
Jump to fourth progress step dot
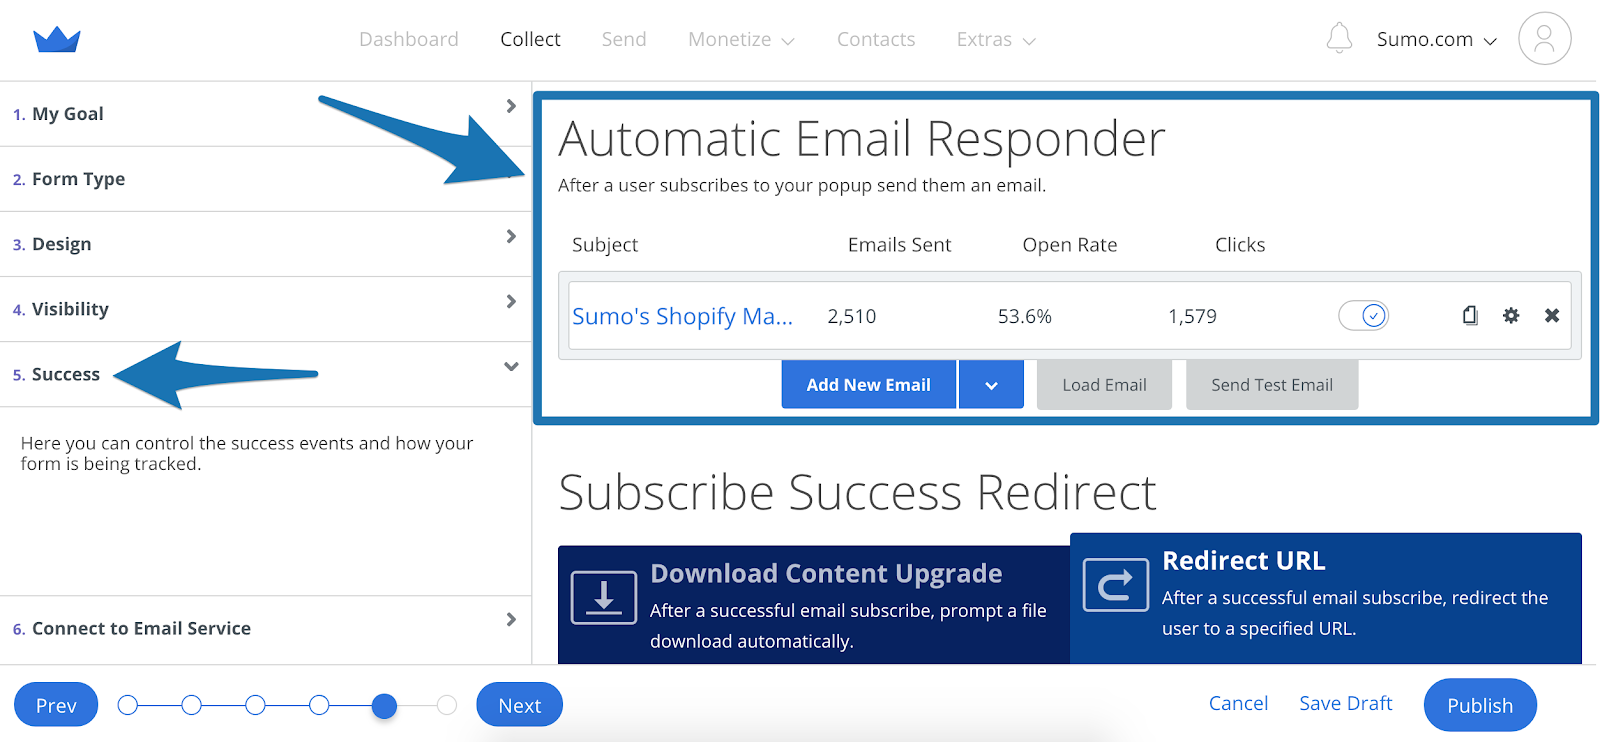click(320, 706)
